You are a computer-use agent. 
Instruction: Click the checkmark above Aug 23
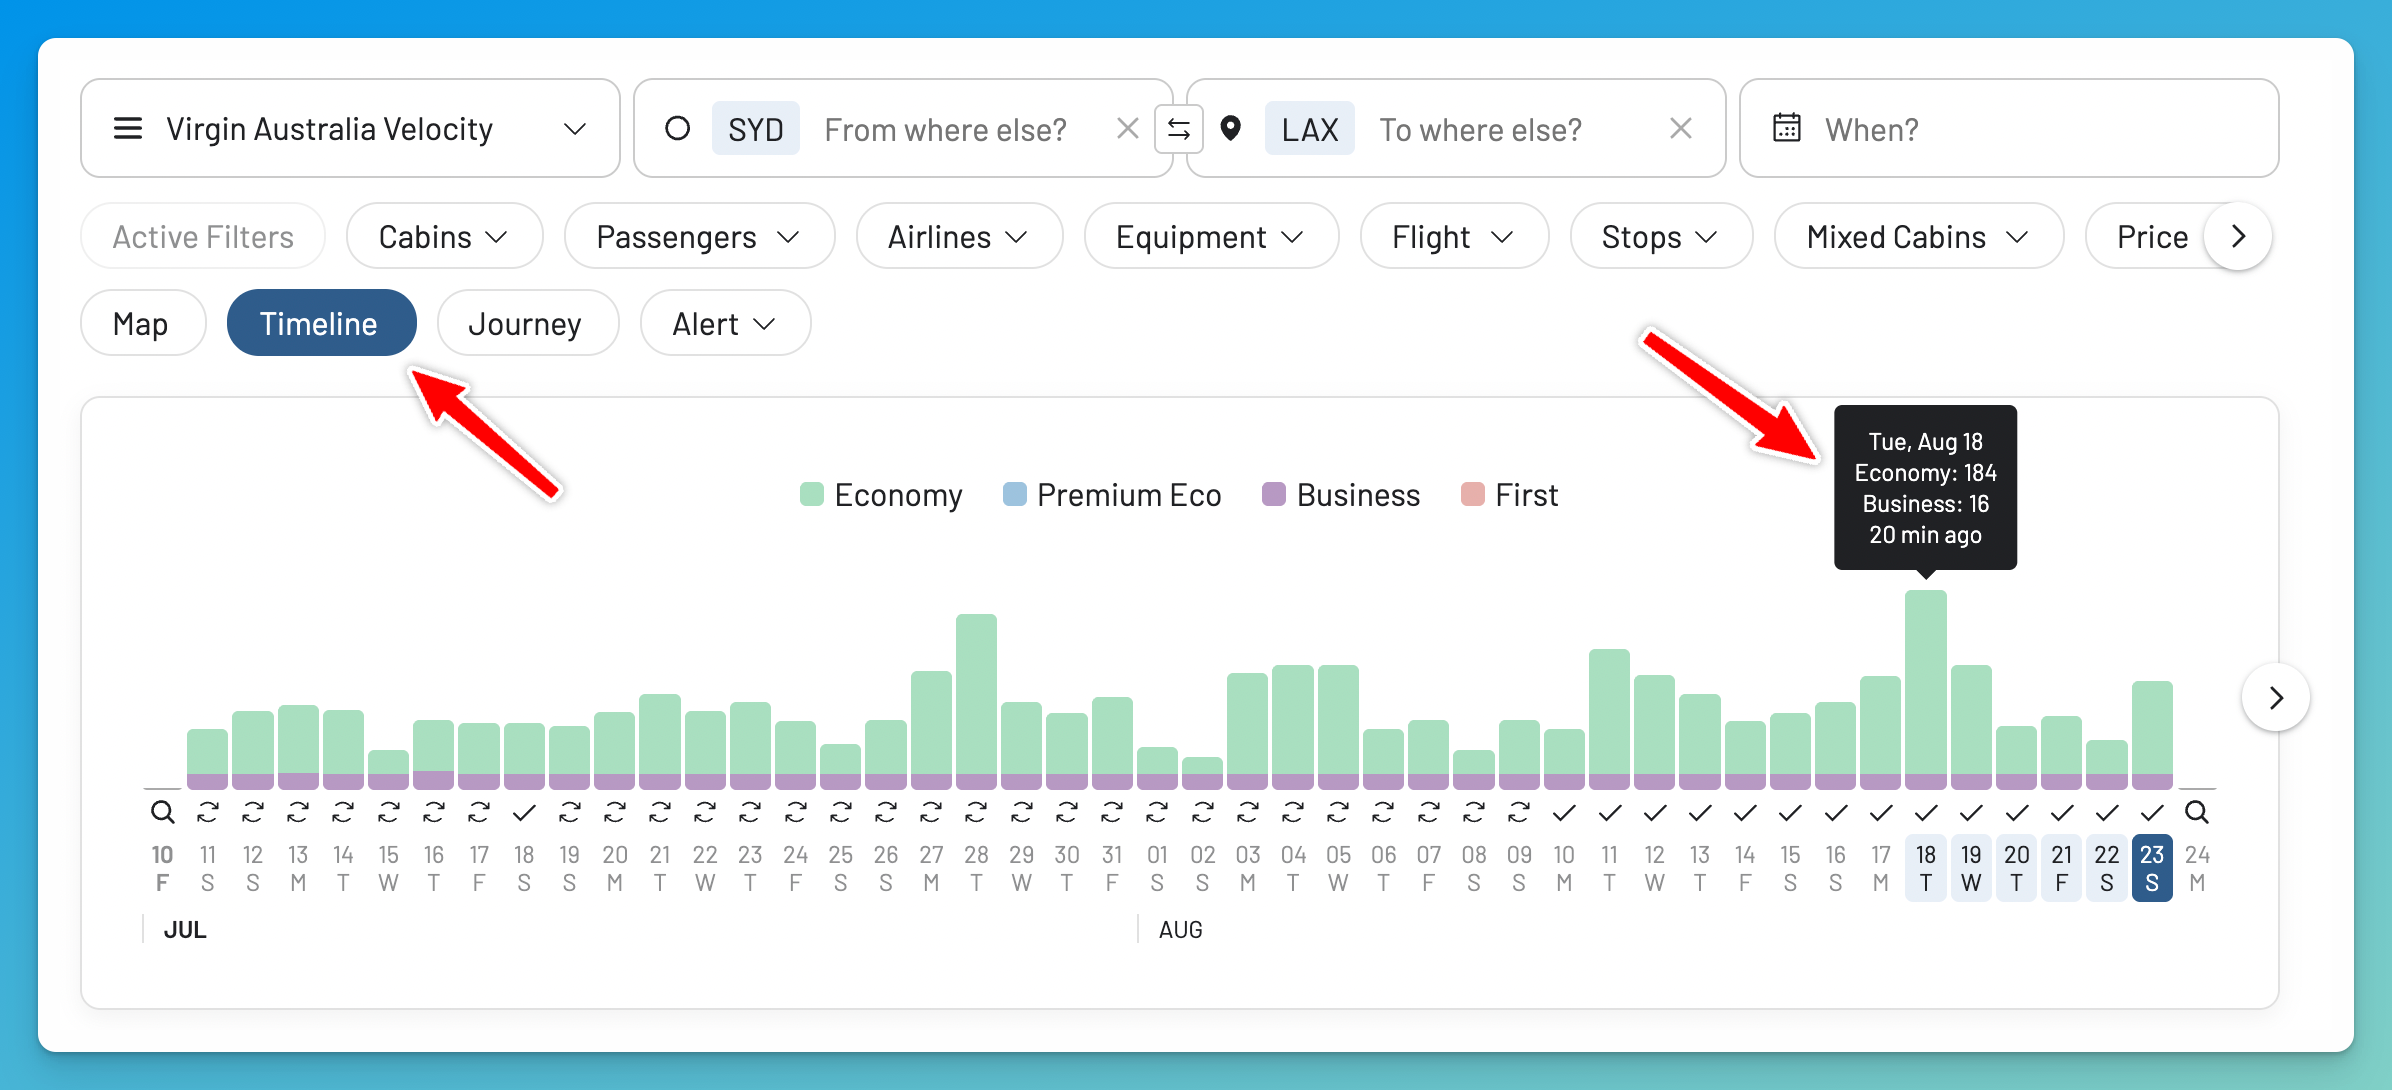coord(2152,812)
